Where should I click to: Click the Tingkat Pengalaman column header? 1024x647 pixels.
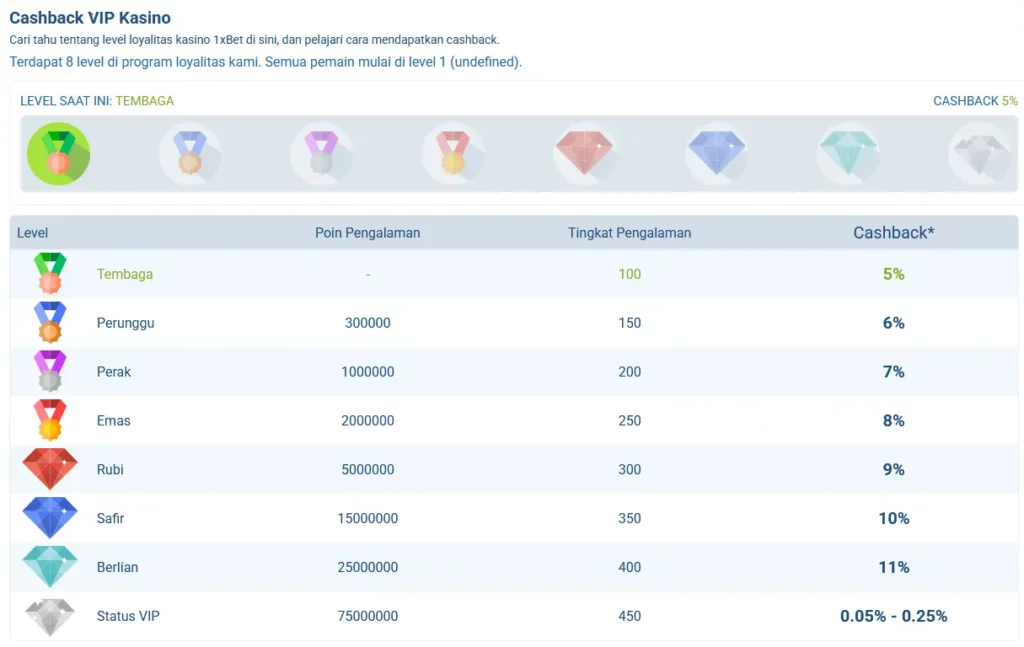coord(630,233)
